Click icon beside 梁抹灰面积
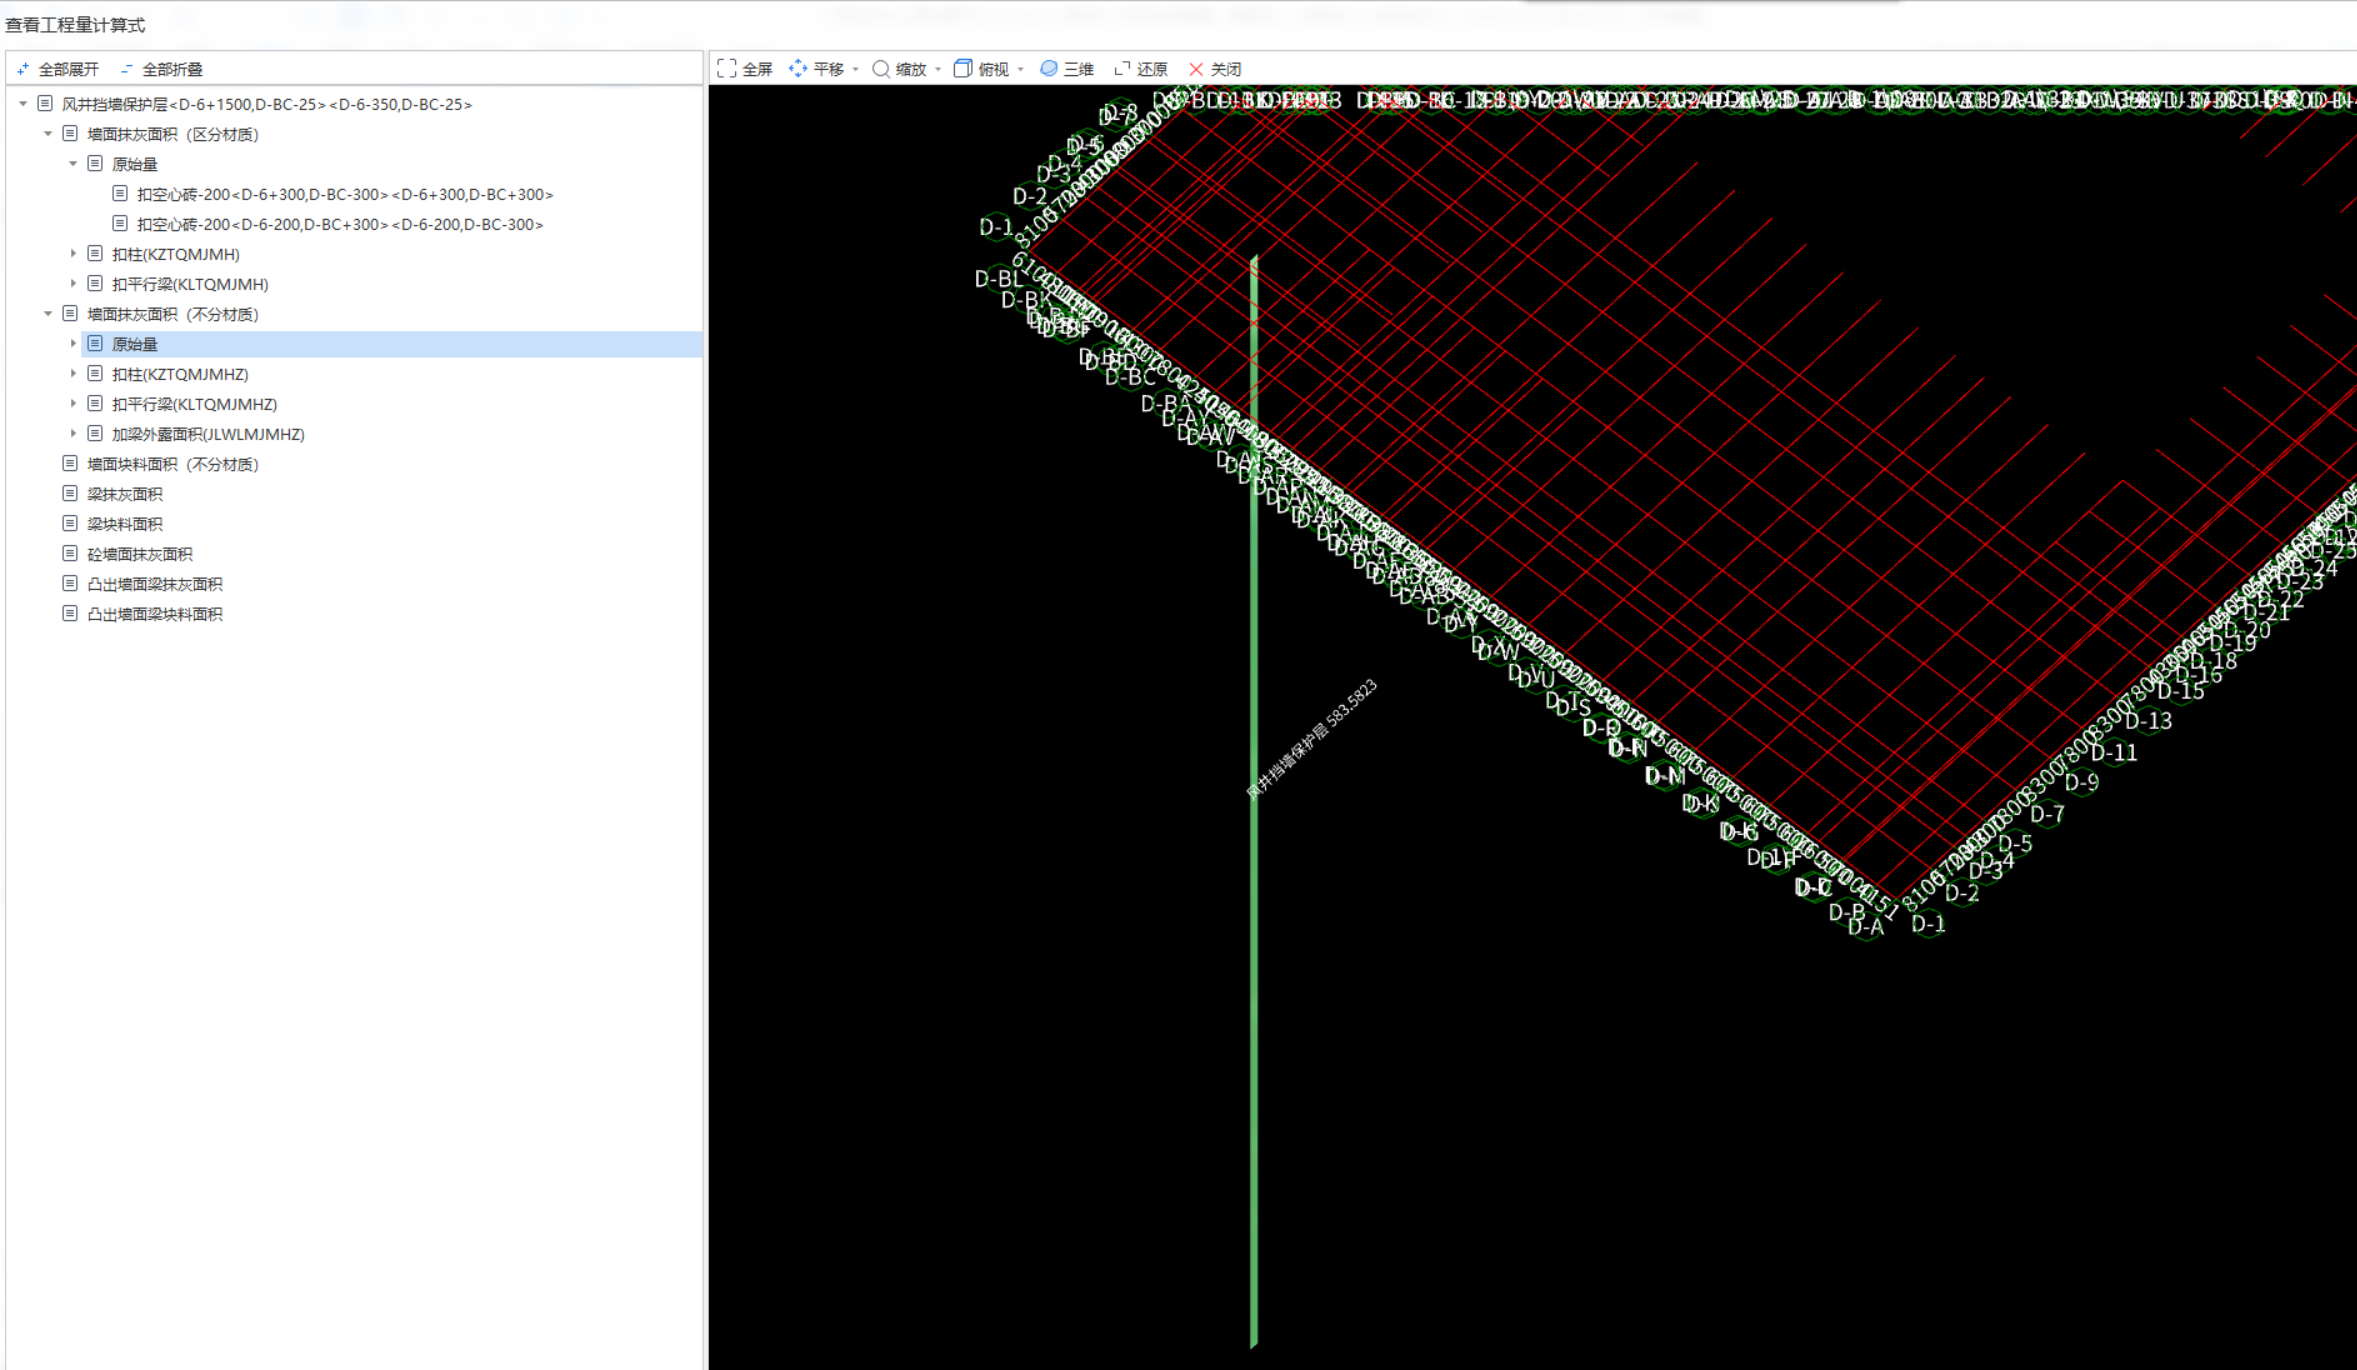2357x1370 pixels. coord(70,493)
